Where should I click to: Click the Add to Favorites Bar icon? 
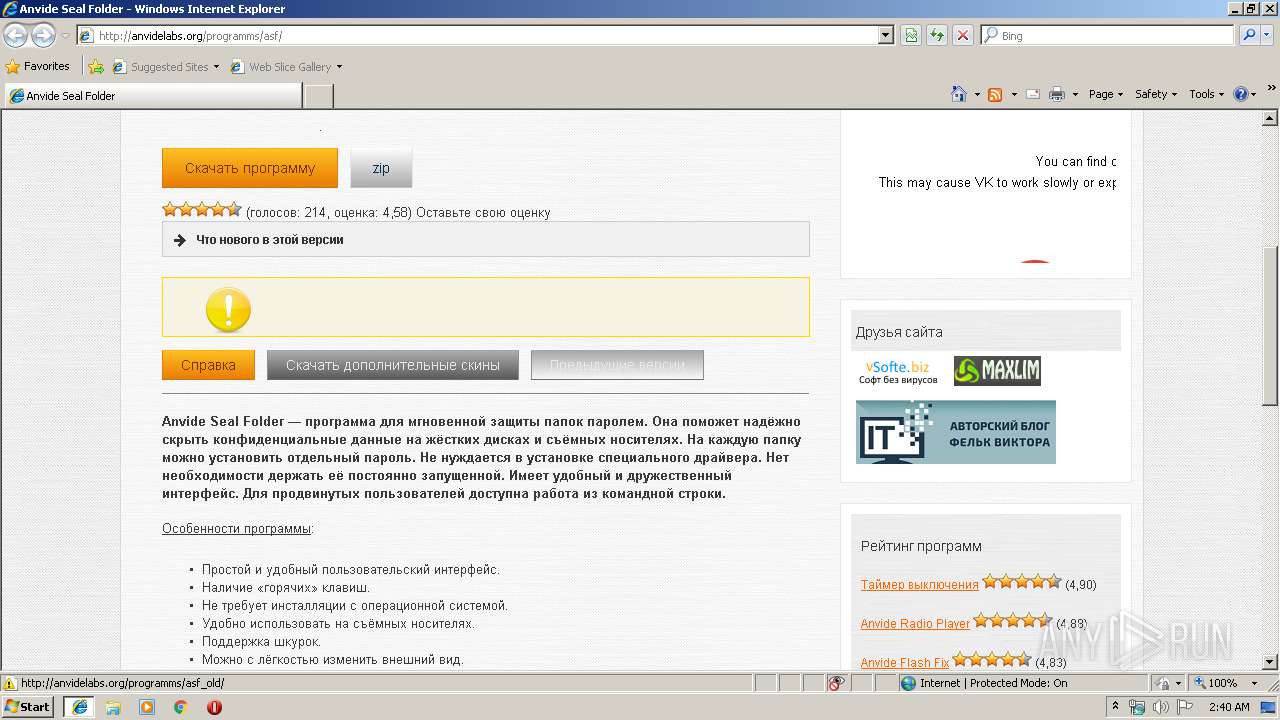click(96, 67)
